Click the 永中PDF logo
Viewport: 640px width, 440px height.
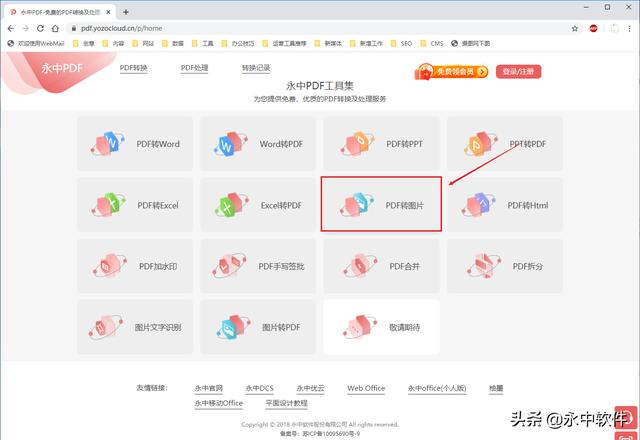point(62,68)
